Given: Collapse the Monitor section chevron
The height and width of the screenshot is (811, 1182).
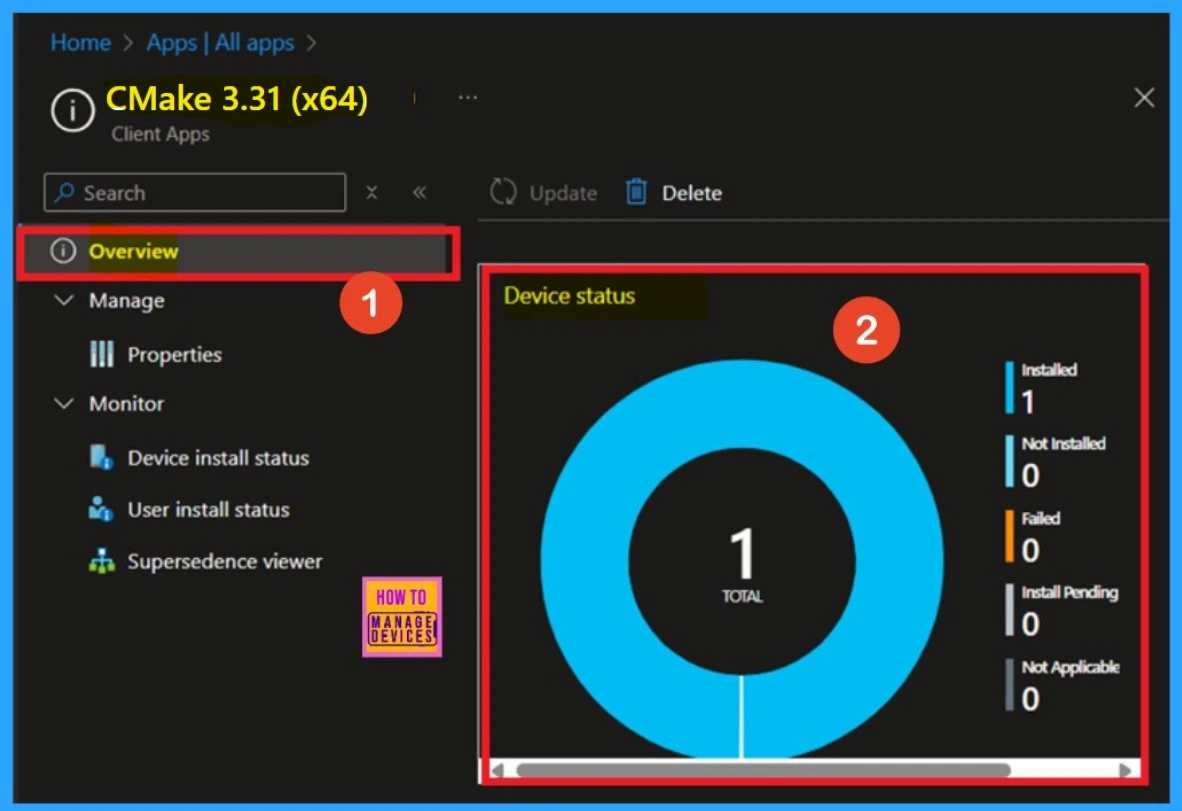Looking at the screenshot, I should pos(64,403).
